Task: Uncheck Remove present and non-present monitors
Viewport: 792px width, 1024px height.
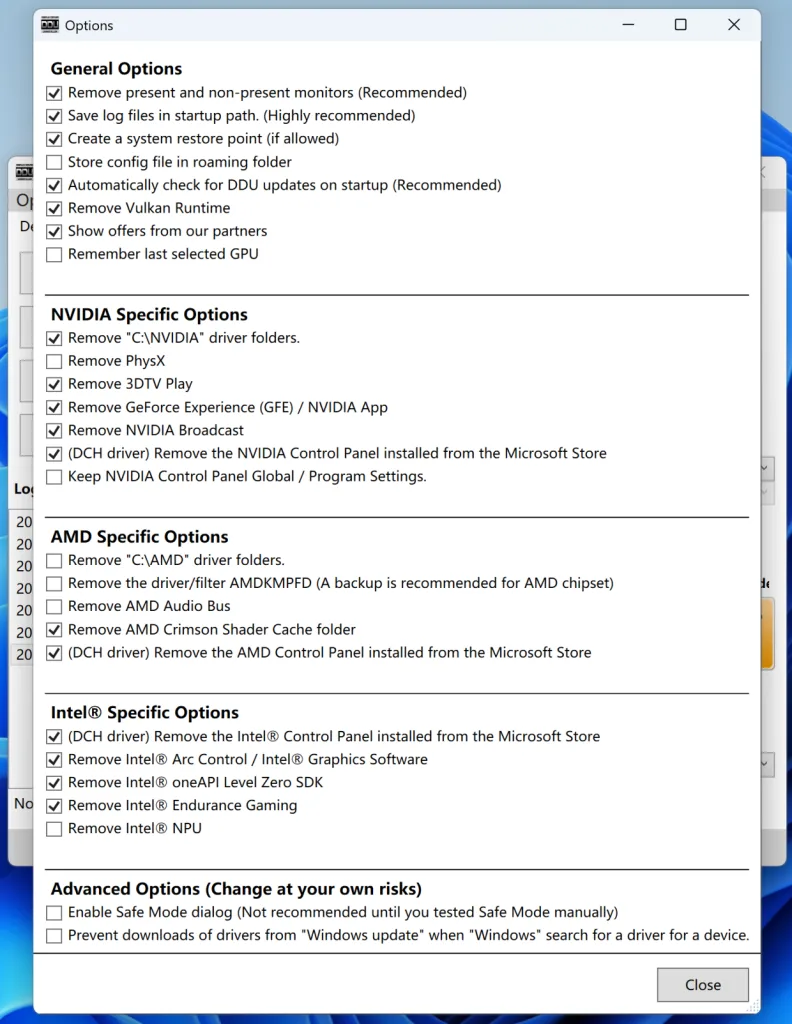Action: (54, 93)
